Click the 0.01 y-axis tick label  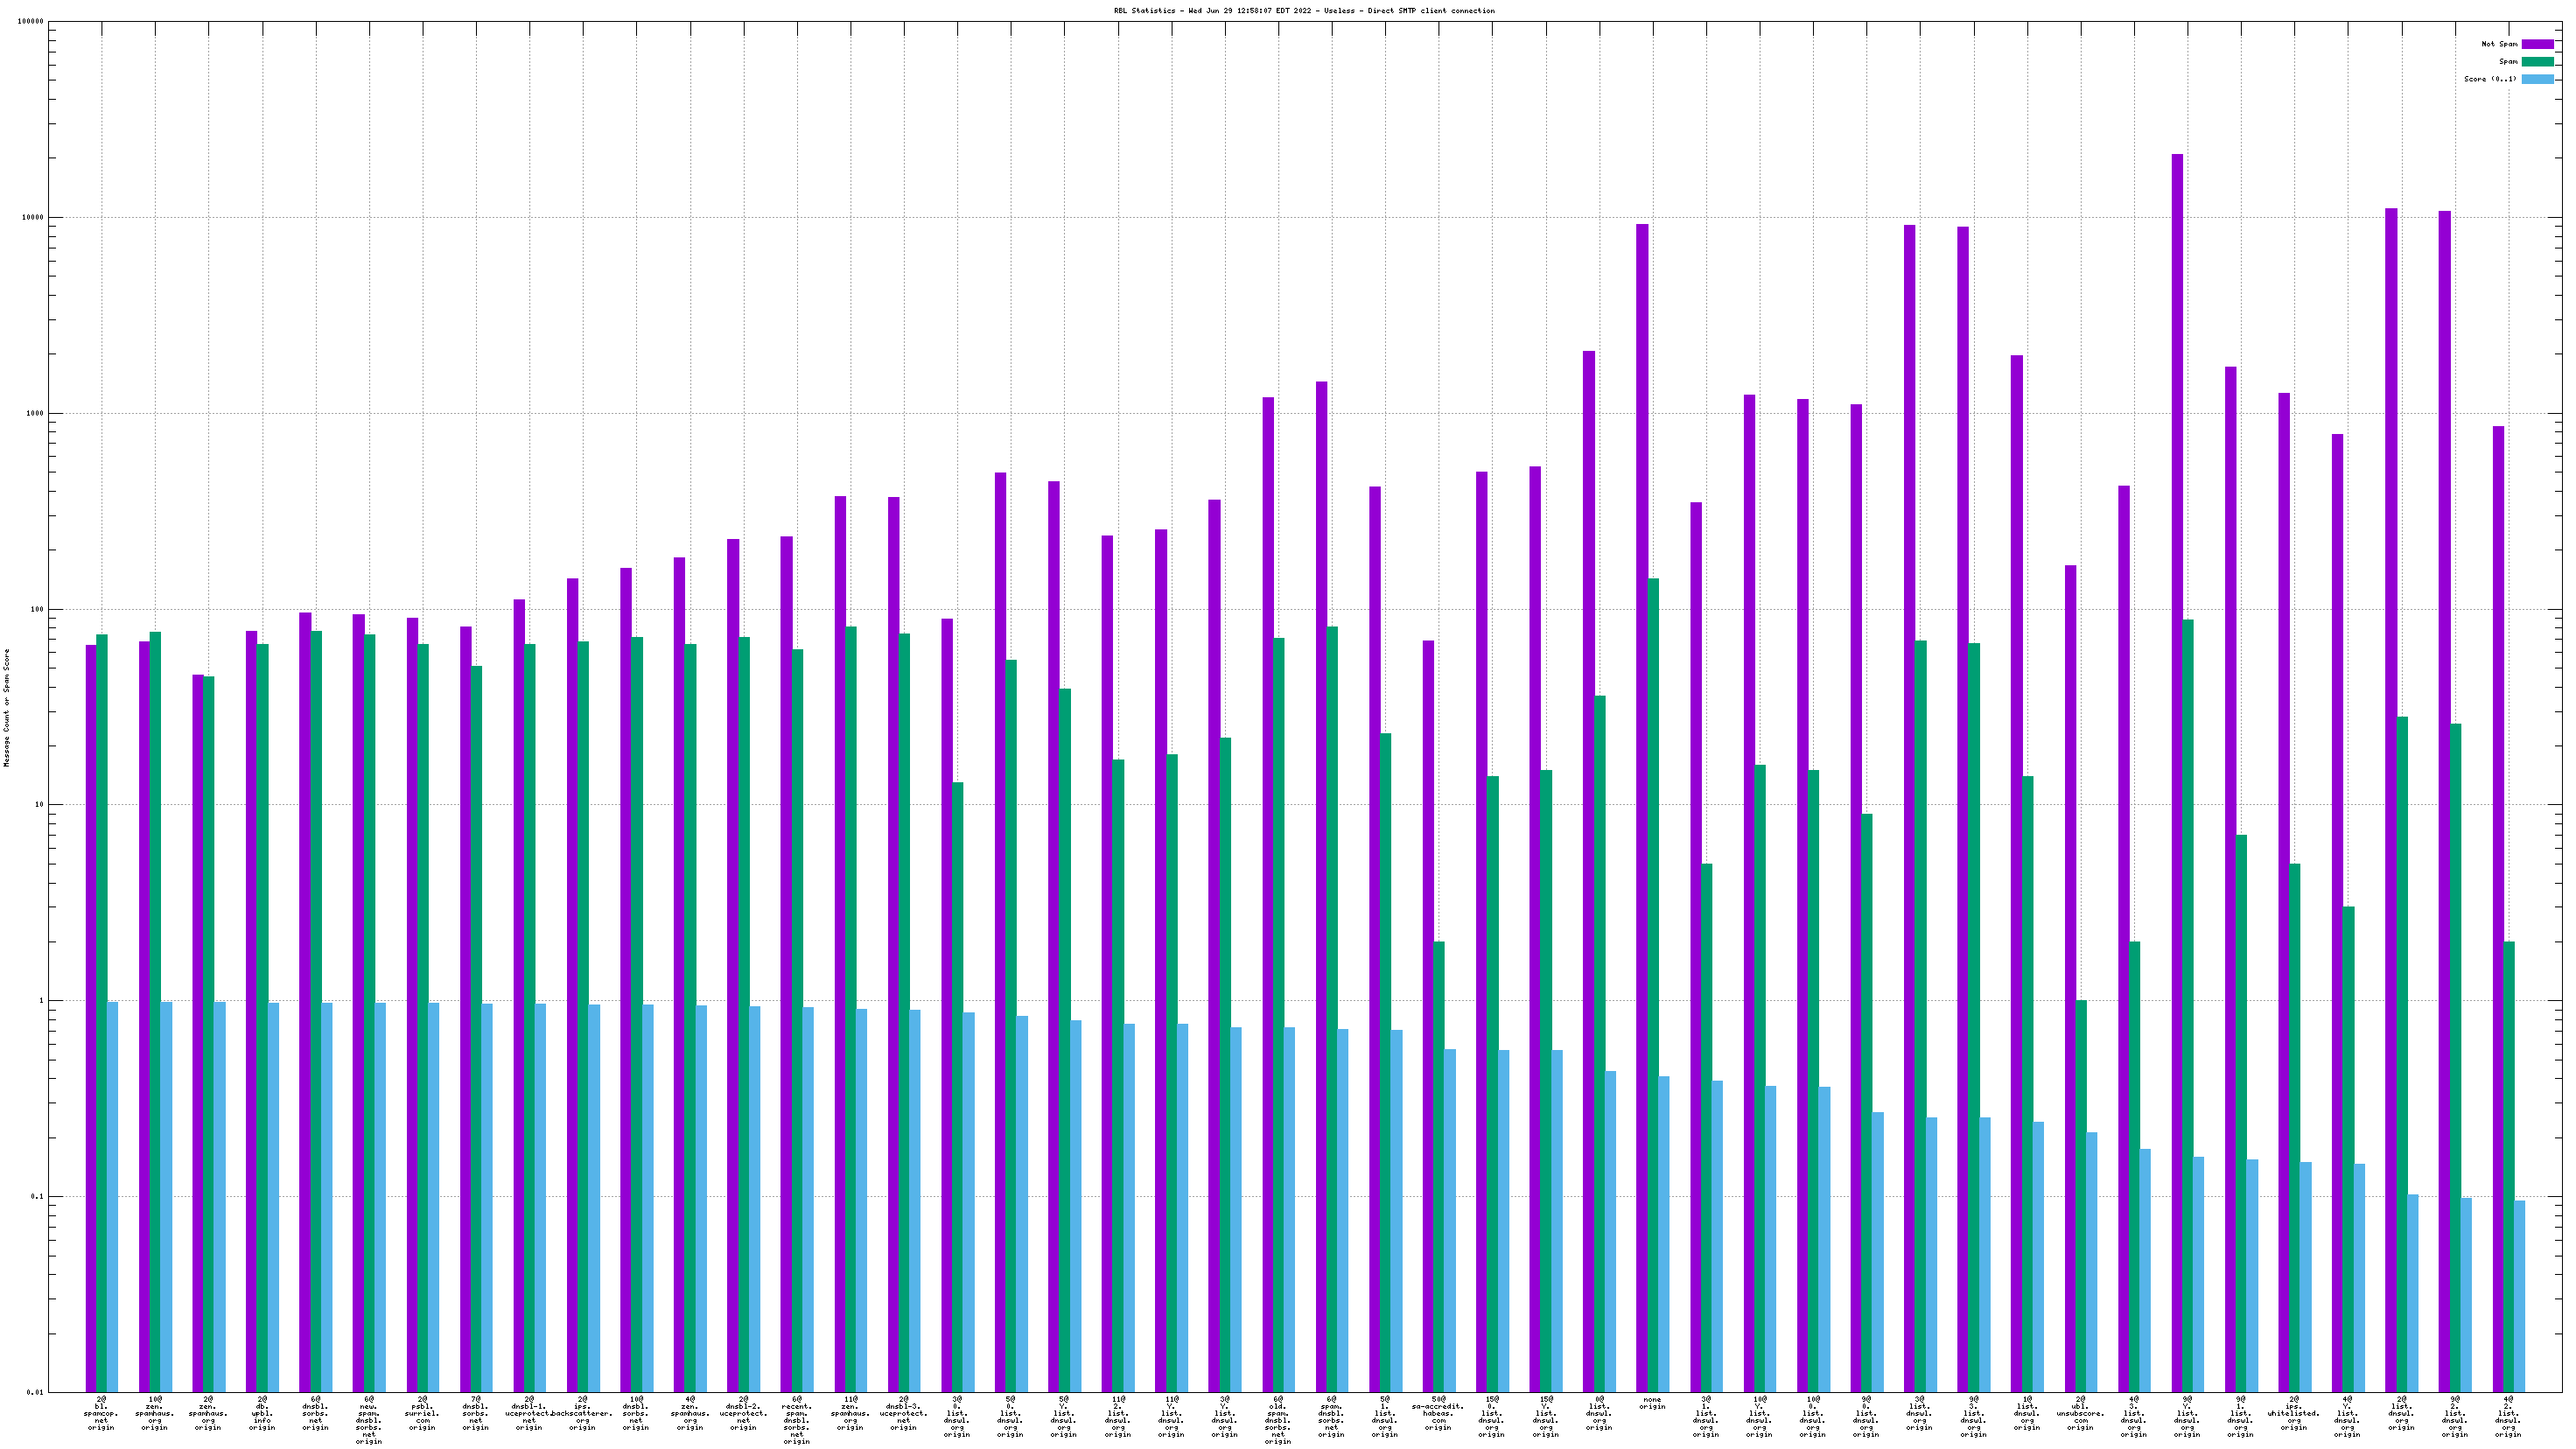pos(34,1391)
